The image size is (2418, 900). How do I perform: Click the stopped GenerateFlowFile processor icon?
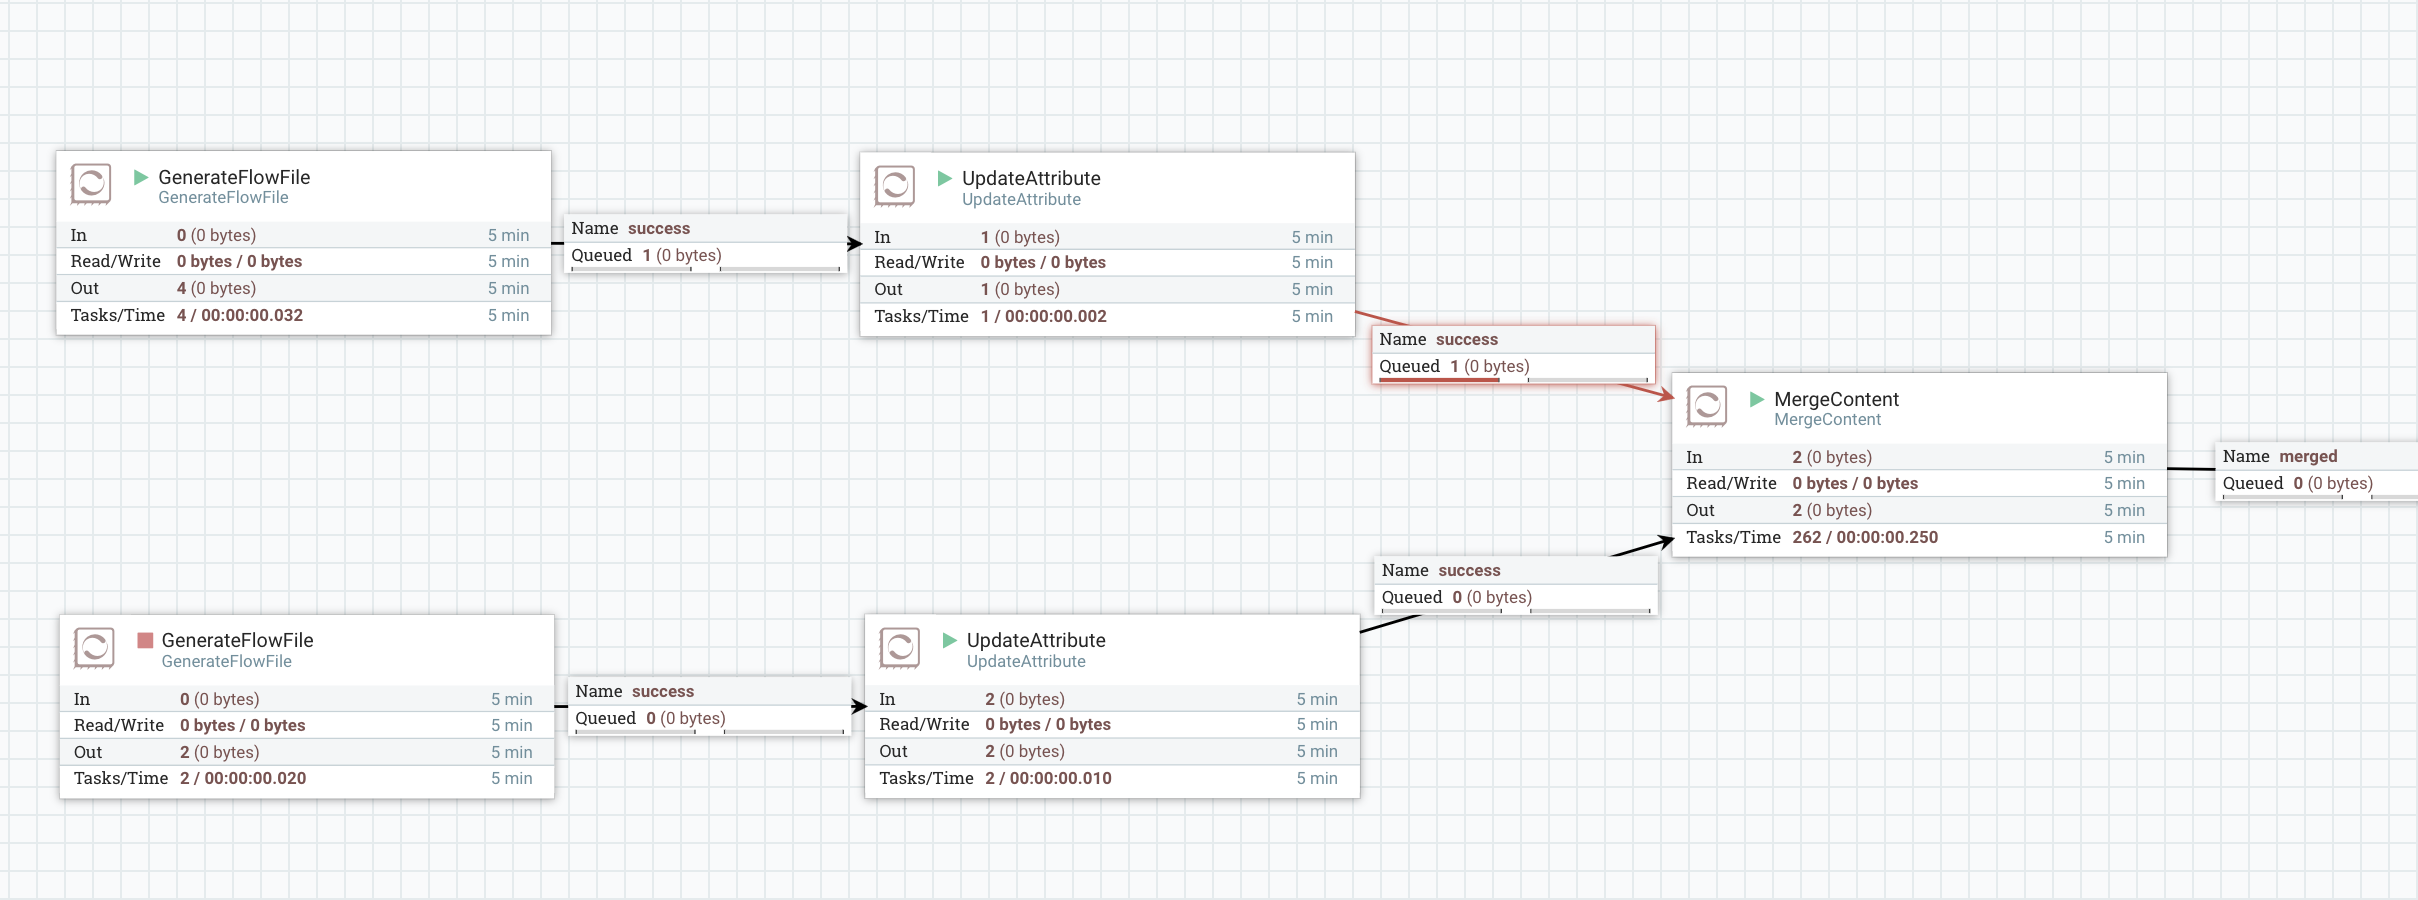tap(94, 647)
